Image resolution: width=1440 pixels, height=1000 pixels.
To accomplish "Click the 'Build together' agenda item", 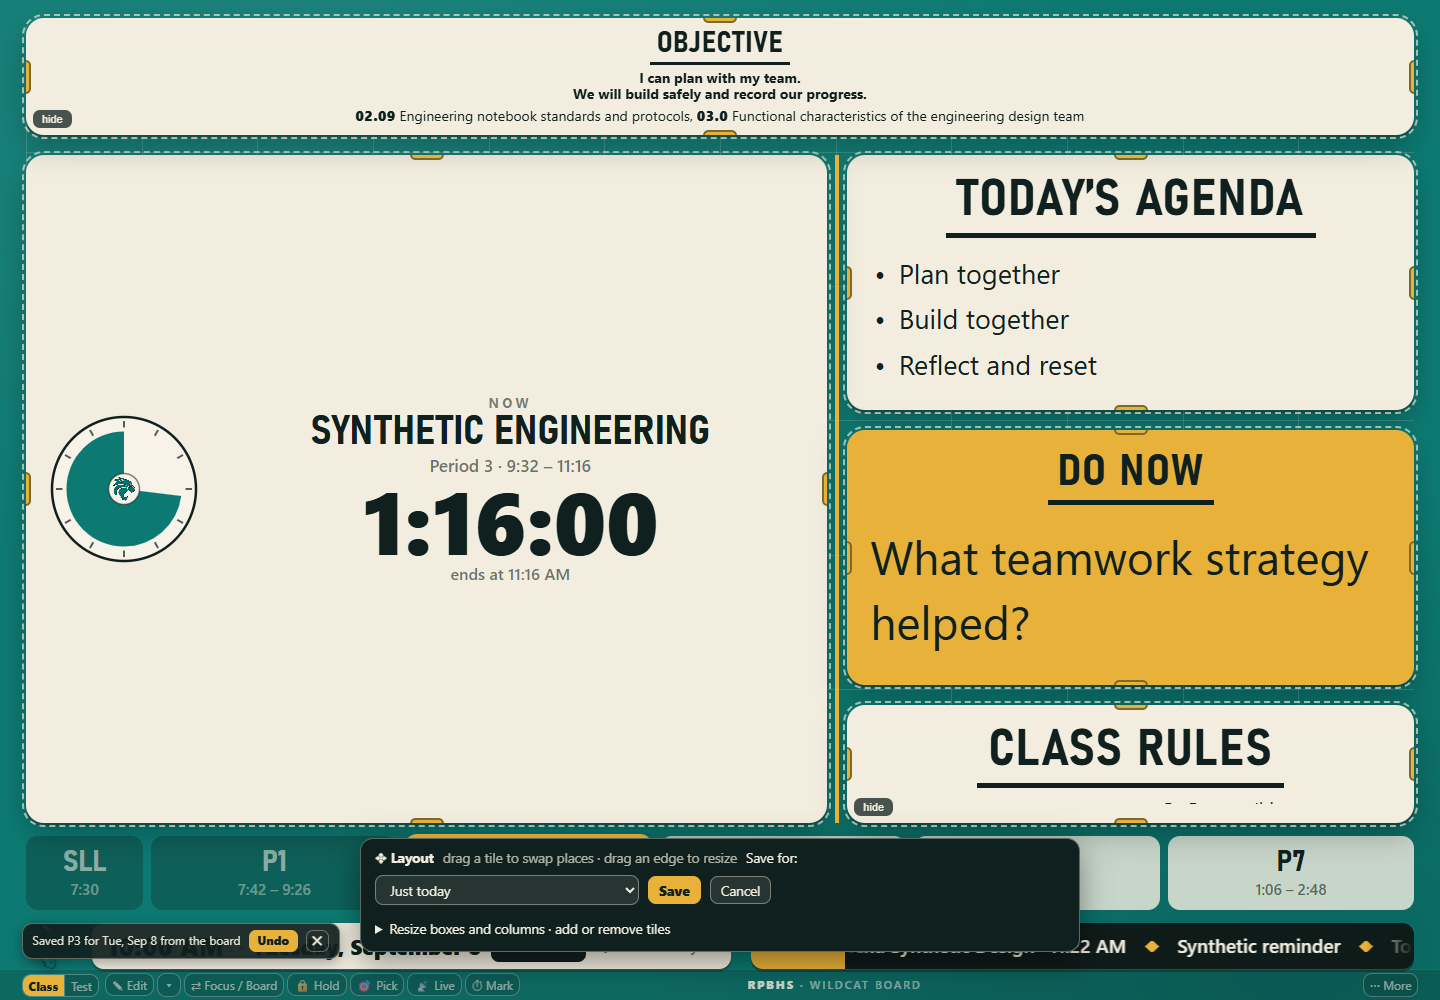I will click(984, 320).
